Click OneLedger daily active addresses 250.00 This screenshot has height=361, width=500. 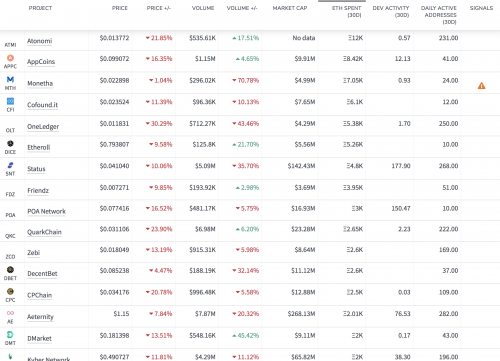[448, 124]
